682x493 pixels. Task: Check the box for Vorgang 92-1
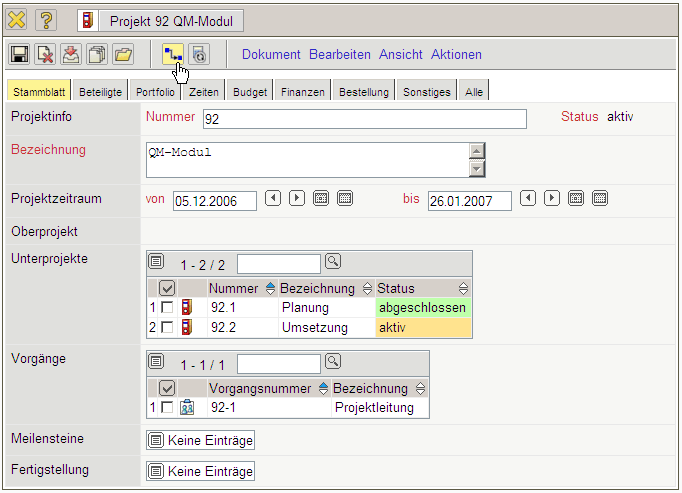point(167,407)
